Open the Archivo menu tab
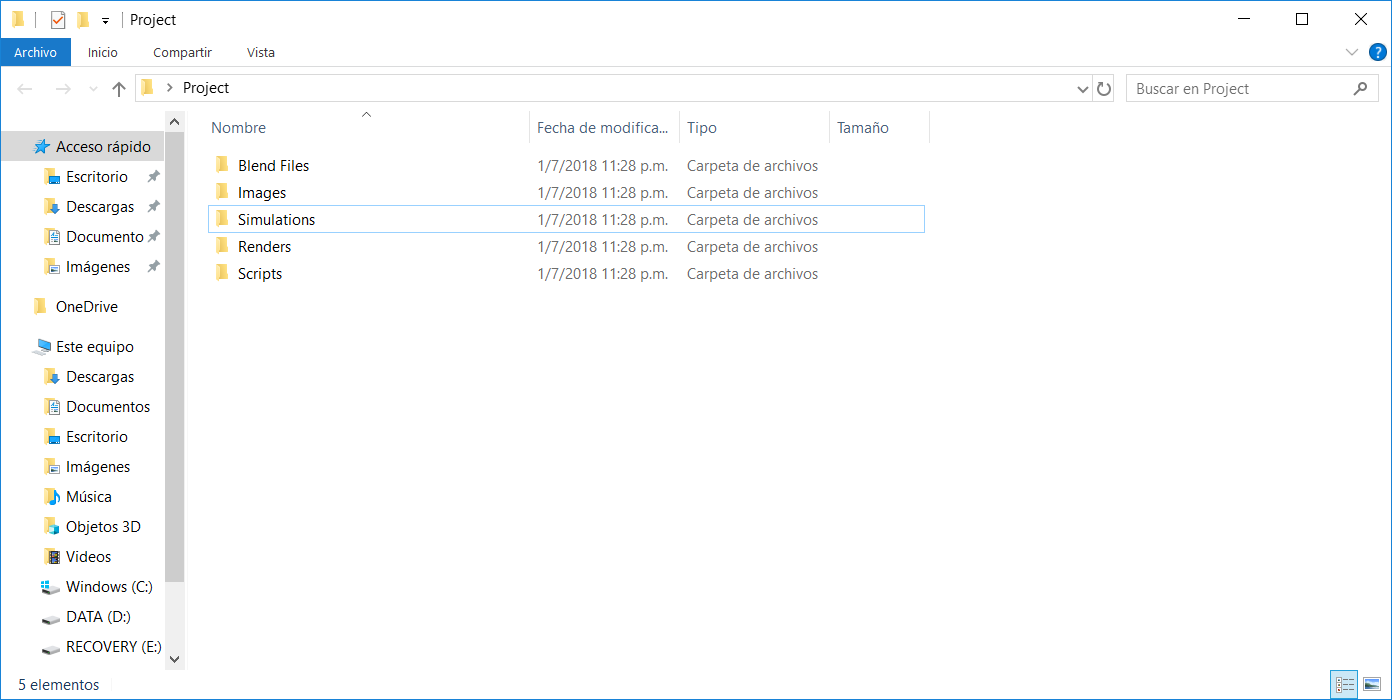The image size is (1392, 700). (36, 52)
